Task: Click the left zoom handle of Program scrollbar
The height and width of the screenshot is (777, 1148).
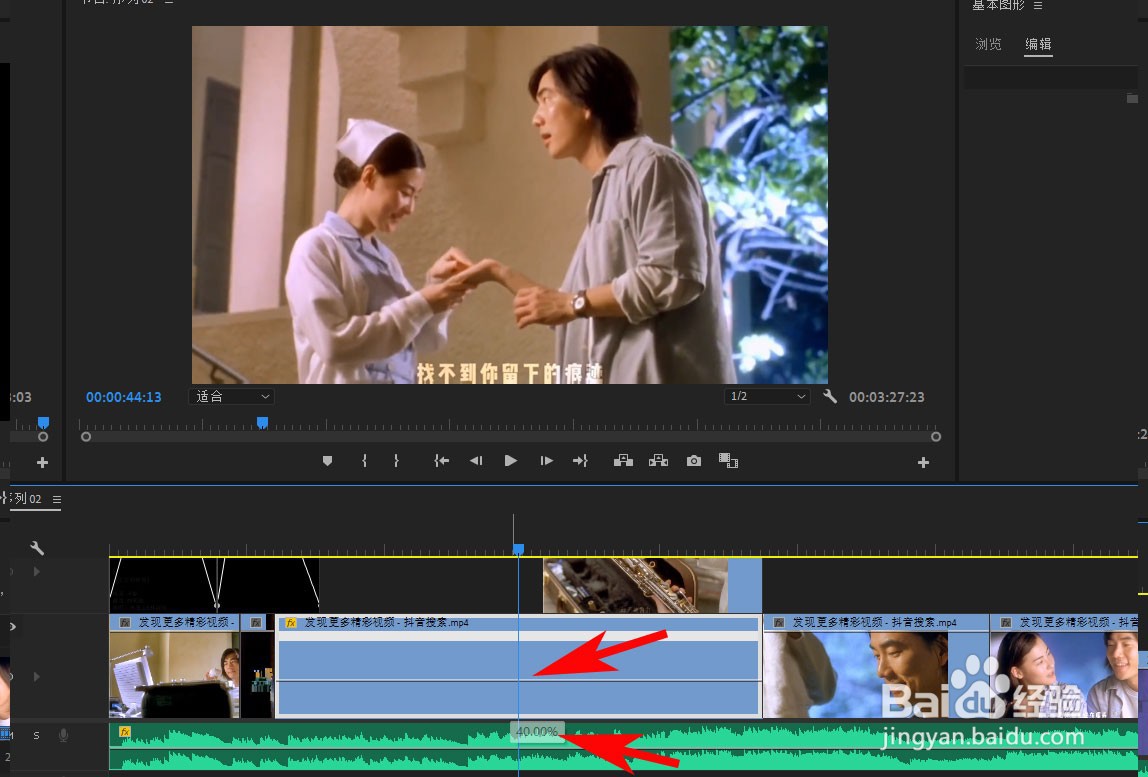Action: [x=86, y=436]
